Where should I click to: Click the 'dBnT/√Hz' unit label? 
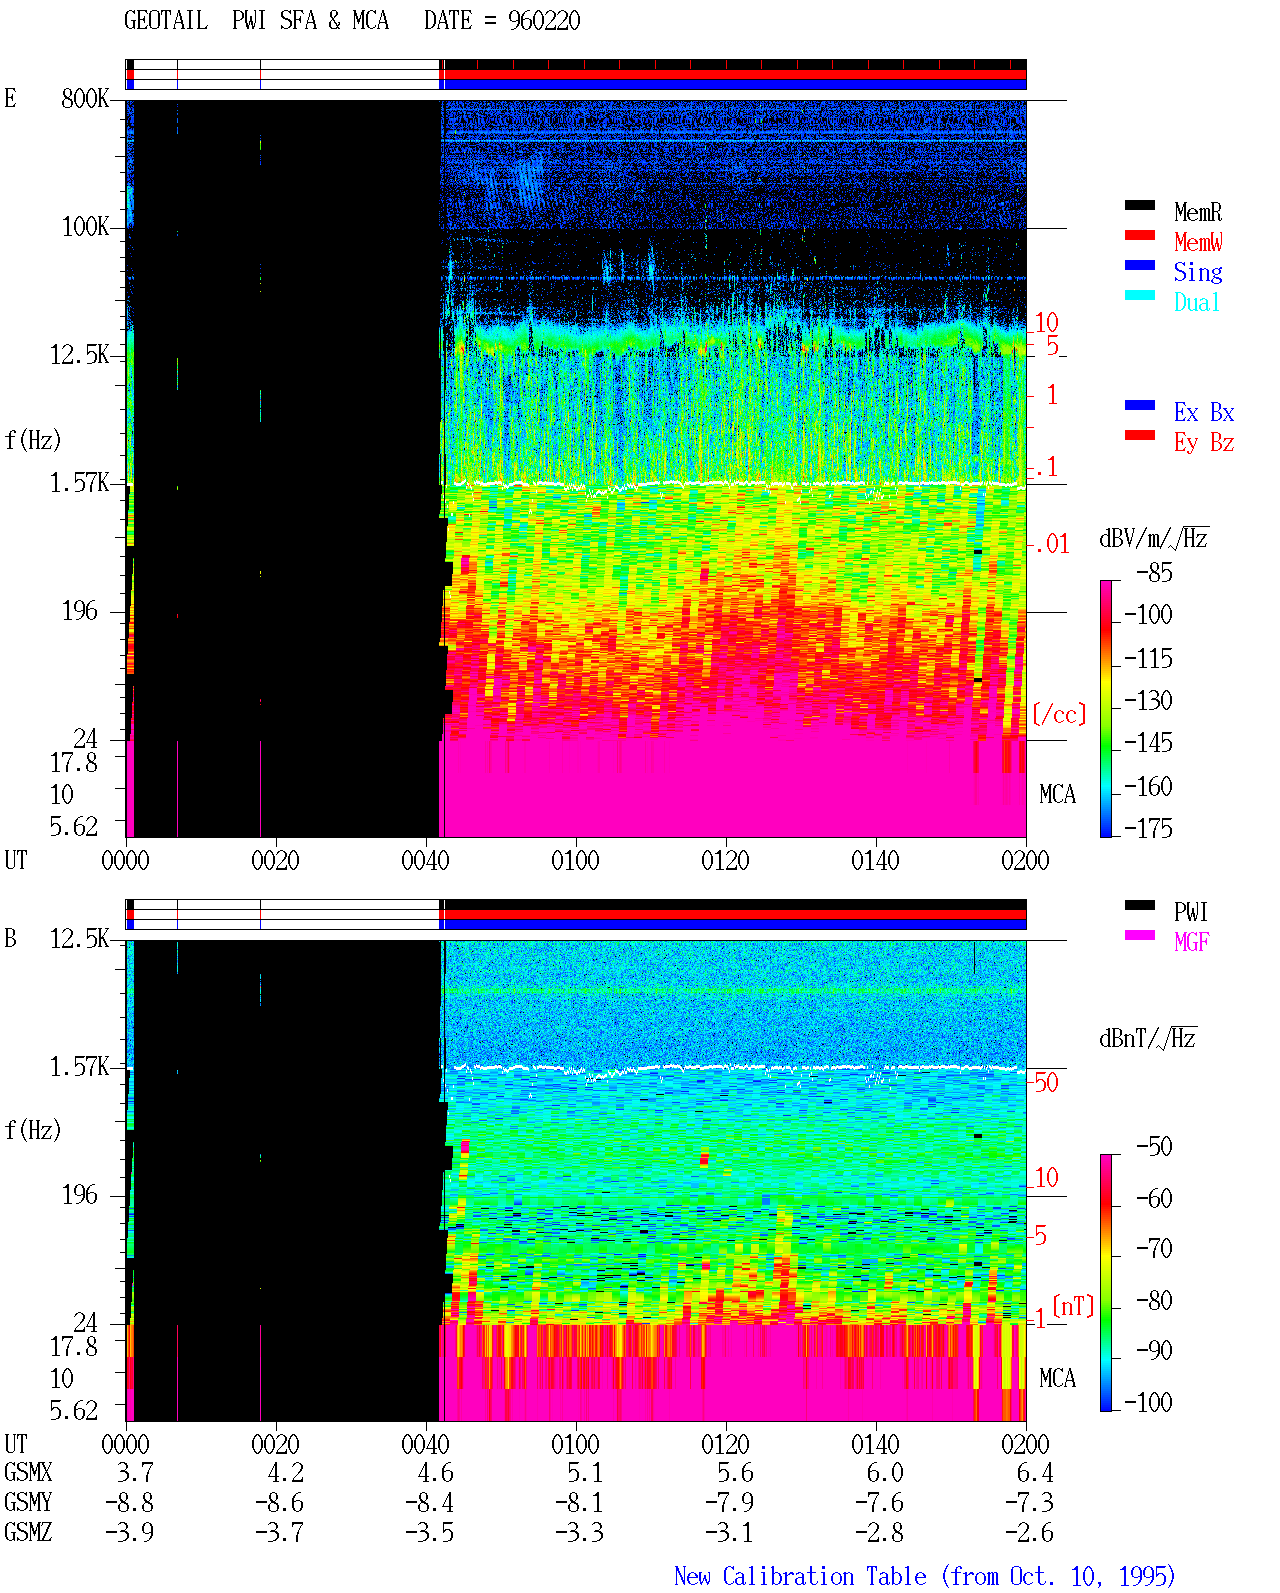pos(1148,1038)
